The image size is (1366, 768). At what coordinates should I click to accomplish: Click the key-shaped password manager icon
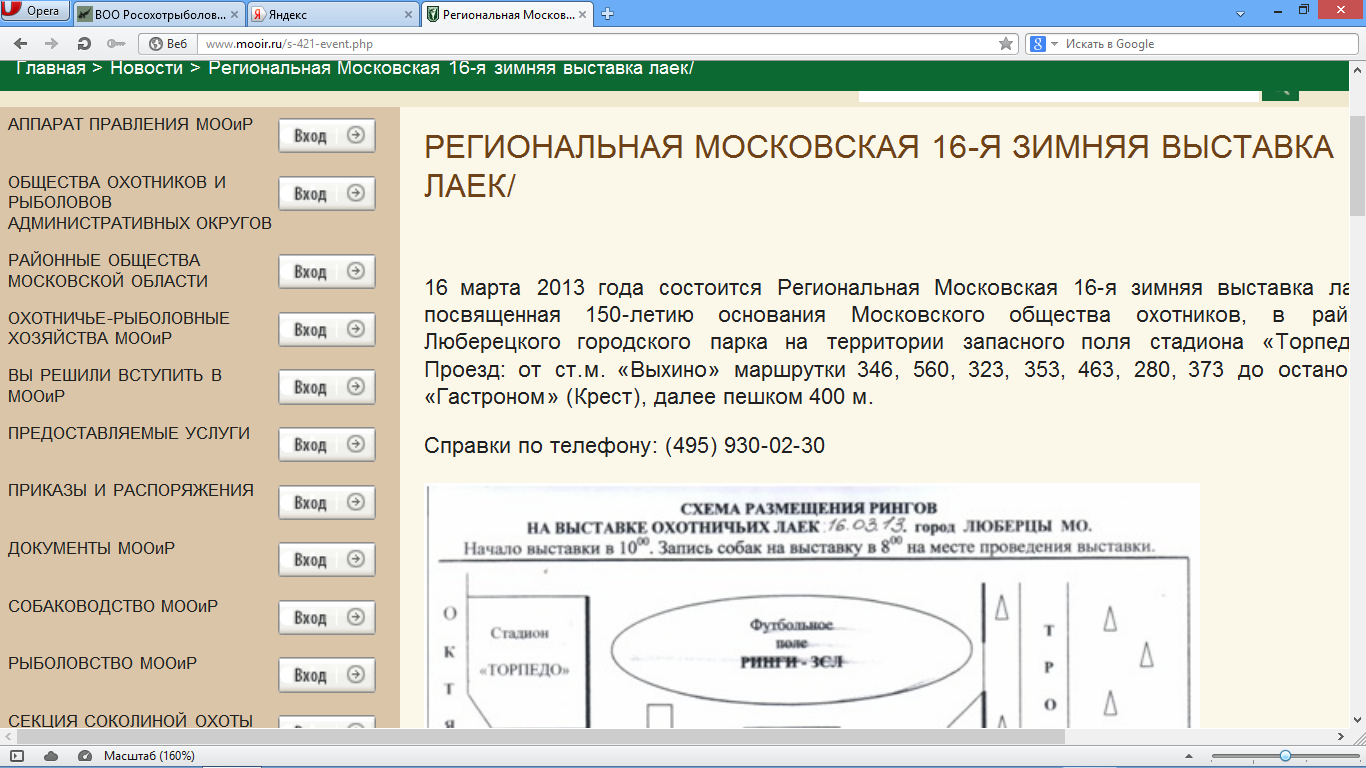pos(116,44)
